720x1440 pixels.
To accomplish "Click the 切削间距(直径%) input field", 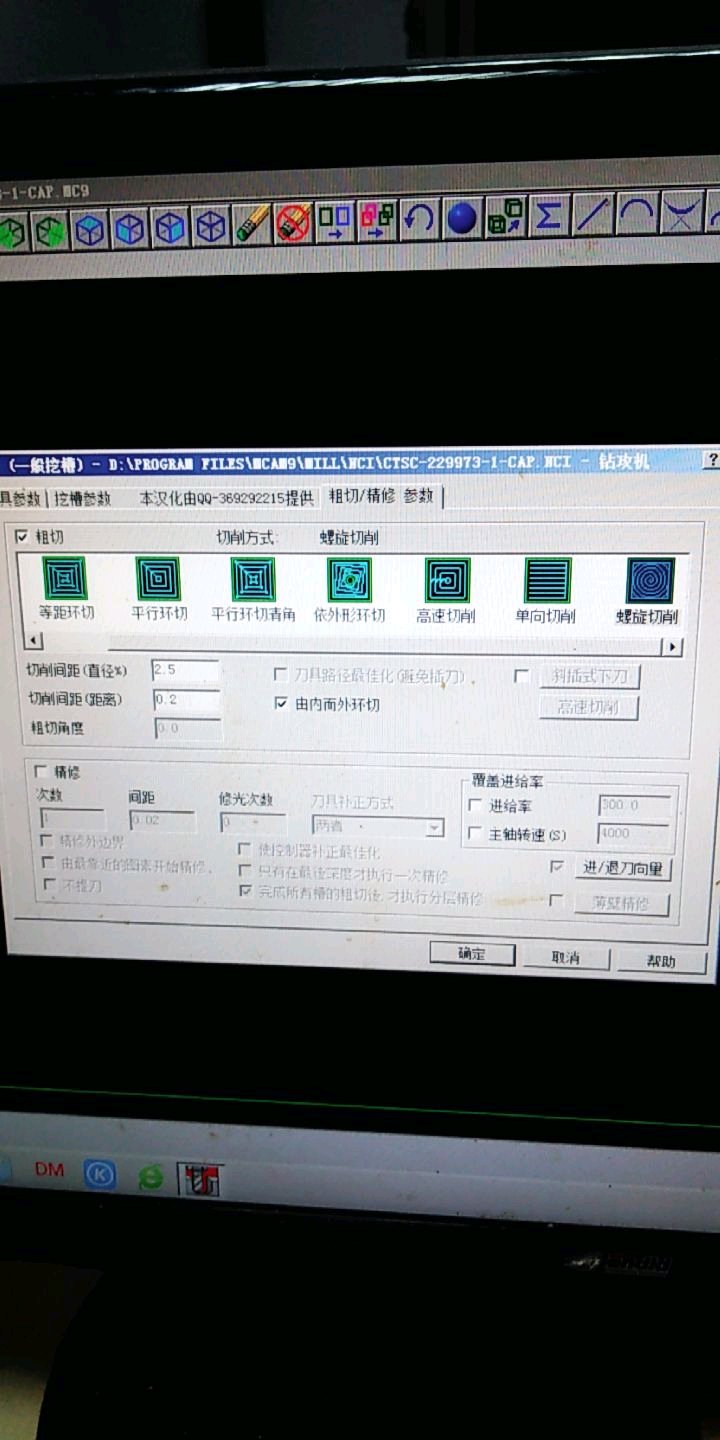I will click(185, 670).
